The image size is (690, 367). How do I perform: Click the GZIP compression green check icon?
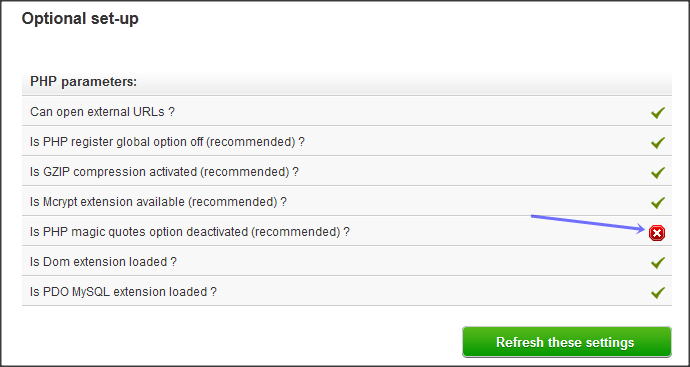click(657, 172)
